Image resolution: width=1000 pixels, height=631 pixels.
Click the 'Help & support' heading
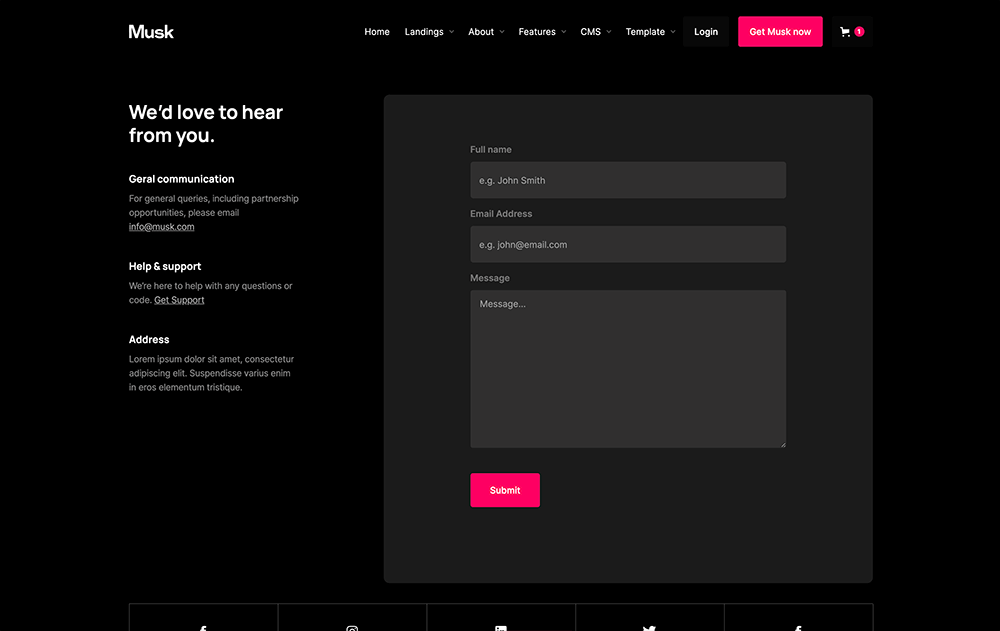pos(165,267)
